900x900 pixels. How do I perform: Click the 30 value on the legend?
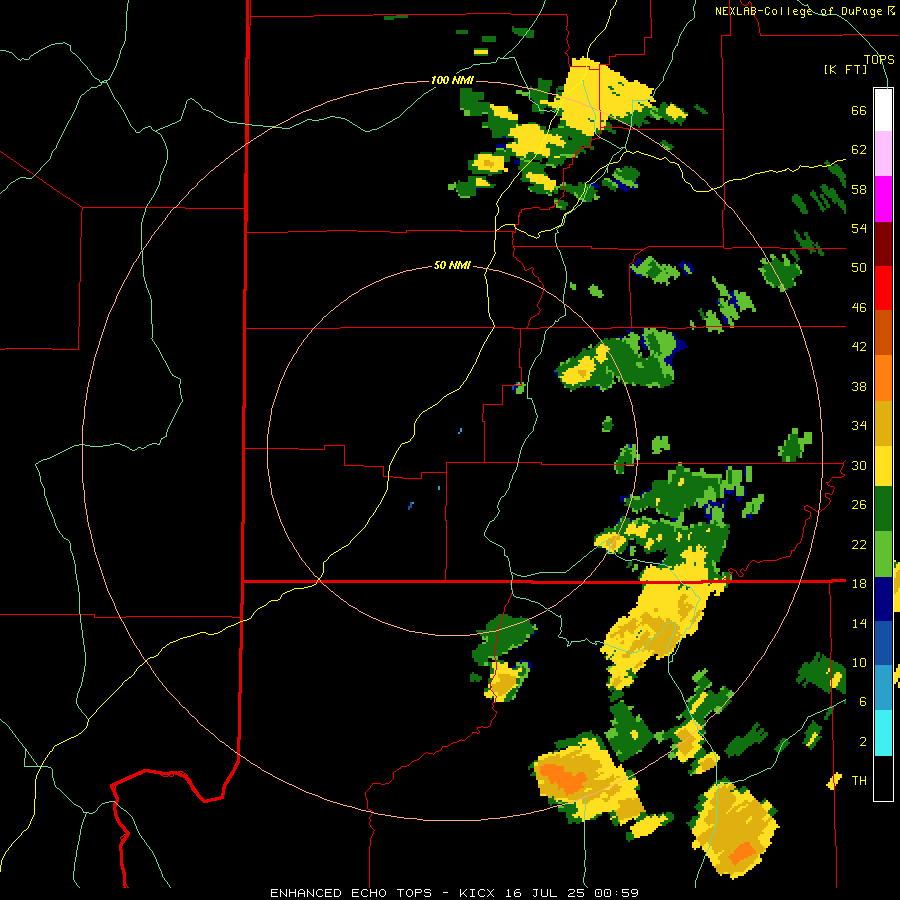pyautogui.click(x=859, y=465)
